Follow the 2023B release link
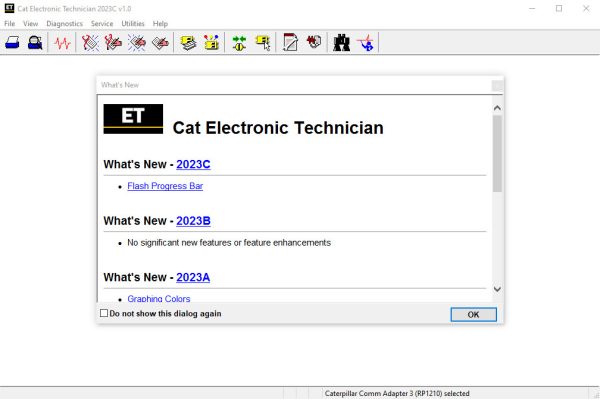The width and height of the screenshot is (600, 399). 193,221
